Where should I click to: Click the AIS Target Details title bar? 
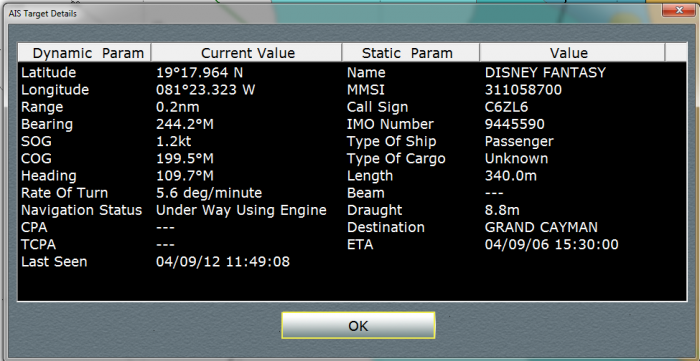click(330, 13)
